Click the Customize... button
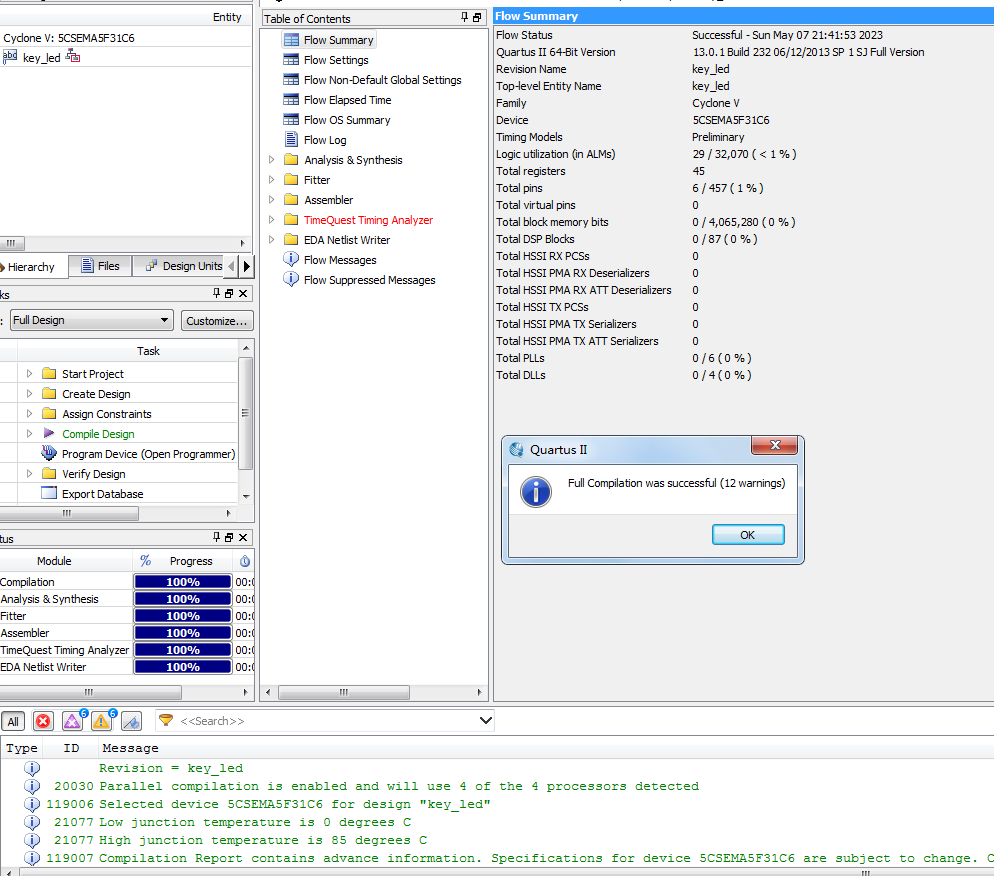 pyautogui.click(x=216, y=321)
